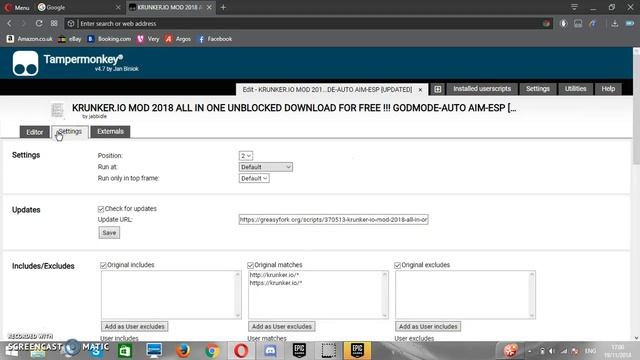The height and width of the screenshot is (360, 640).
Task: Close the Google browser tab
Action: pos(118,7)
